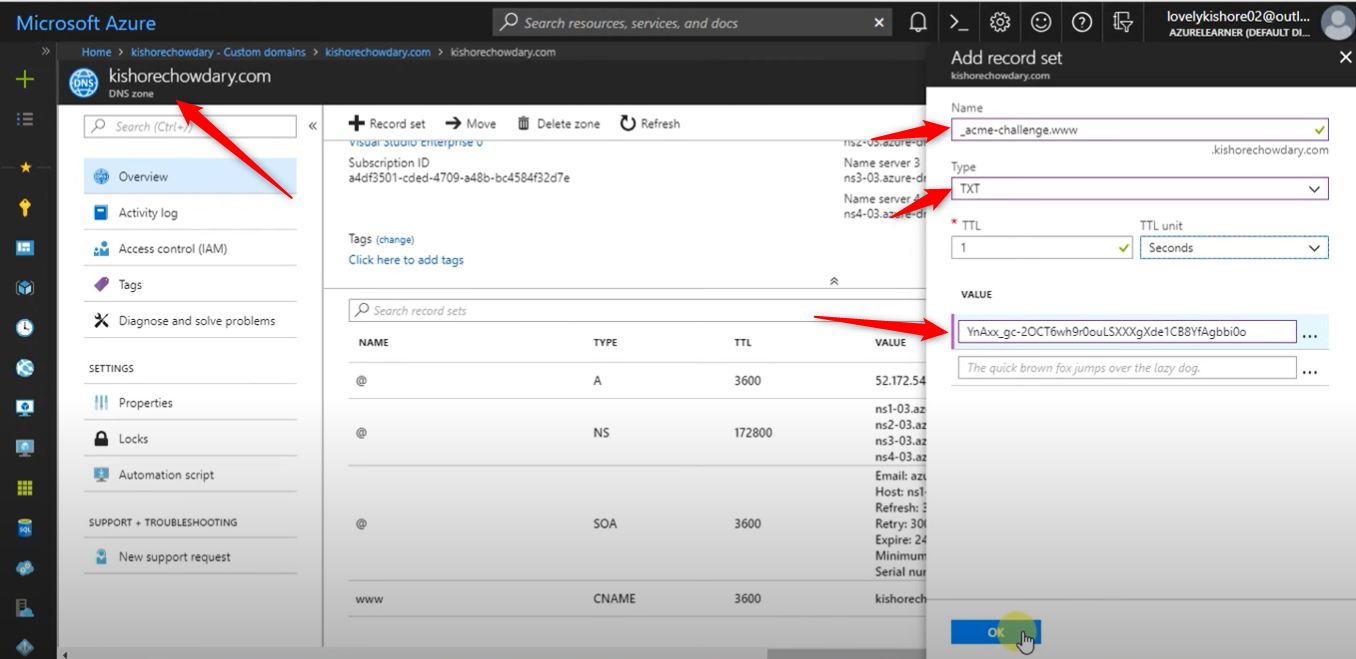Open the SQL databases icon in sidebar
The width and height of the screenshot is (1356, 659).
point(25,528)
